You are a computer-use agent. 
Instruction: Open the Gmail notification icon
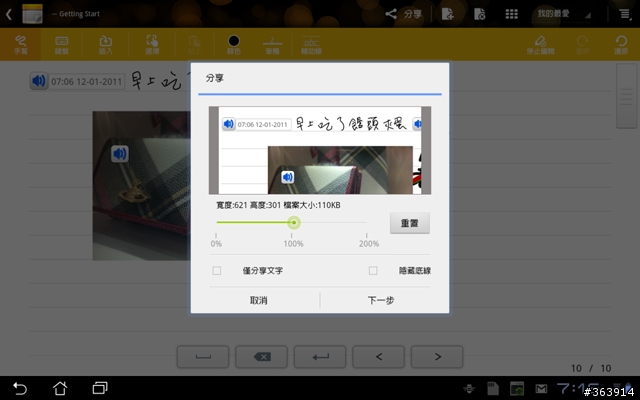pos(541,389)
